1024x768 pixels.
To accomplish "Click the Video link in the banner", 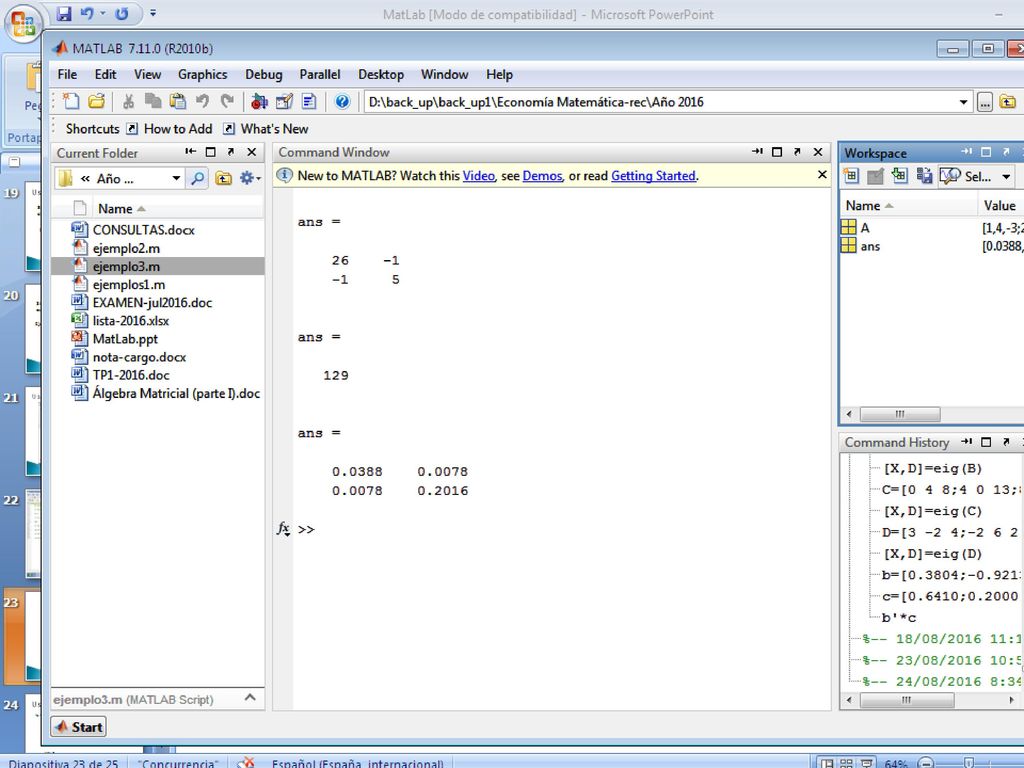I will [479, 176].
